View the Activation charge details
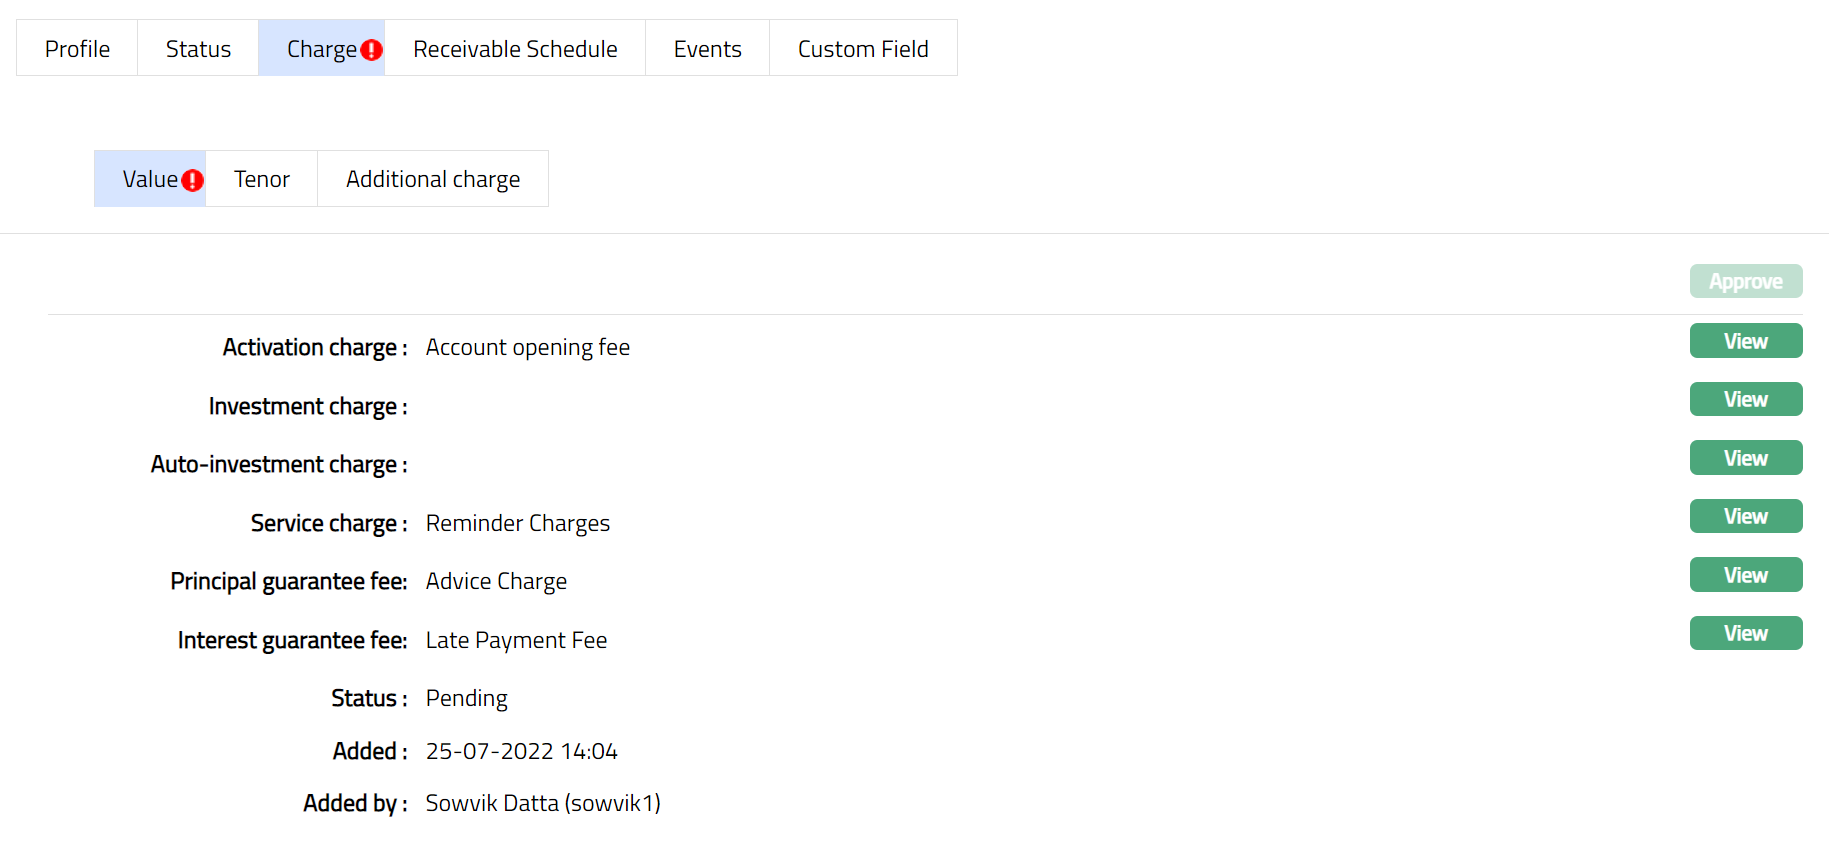Viewport: 1829px width, 841px height. point(1745,341)
